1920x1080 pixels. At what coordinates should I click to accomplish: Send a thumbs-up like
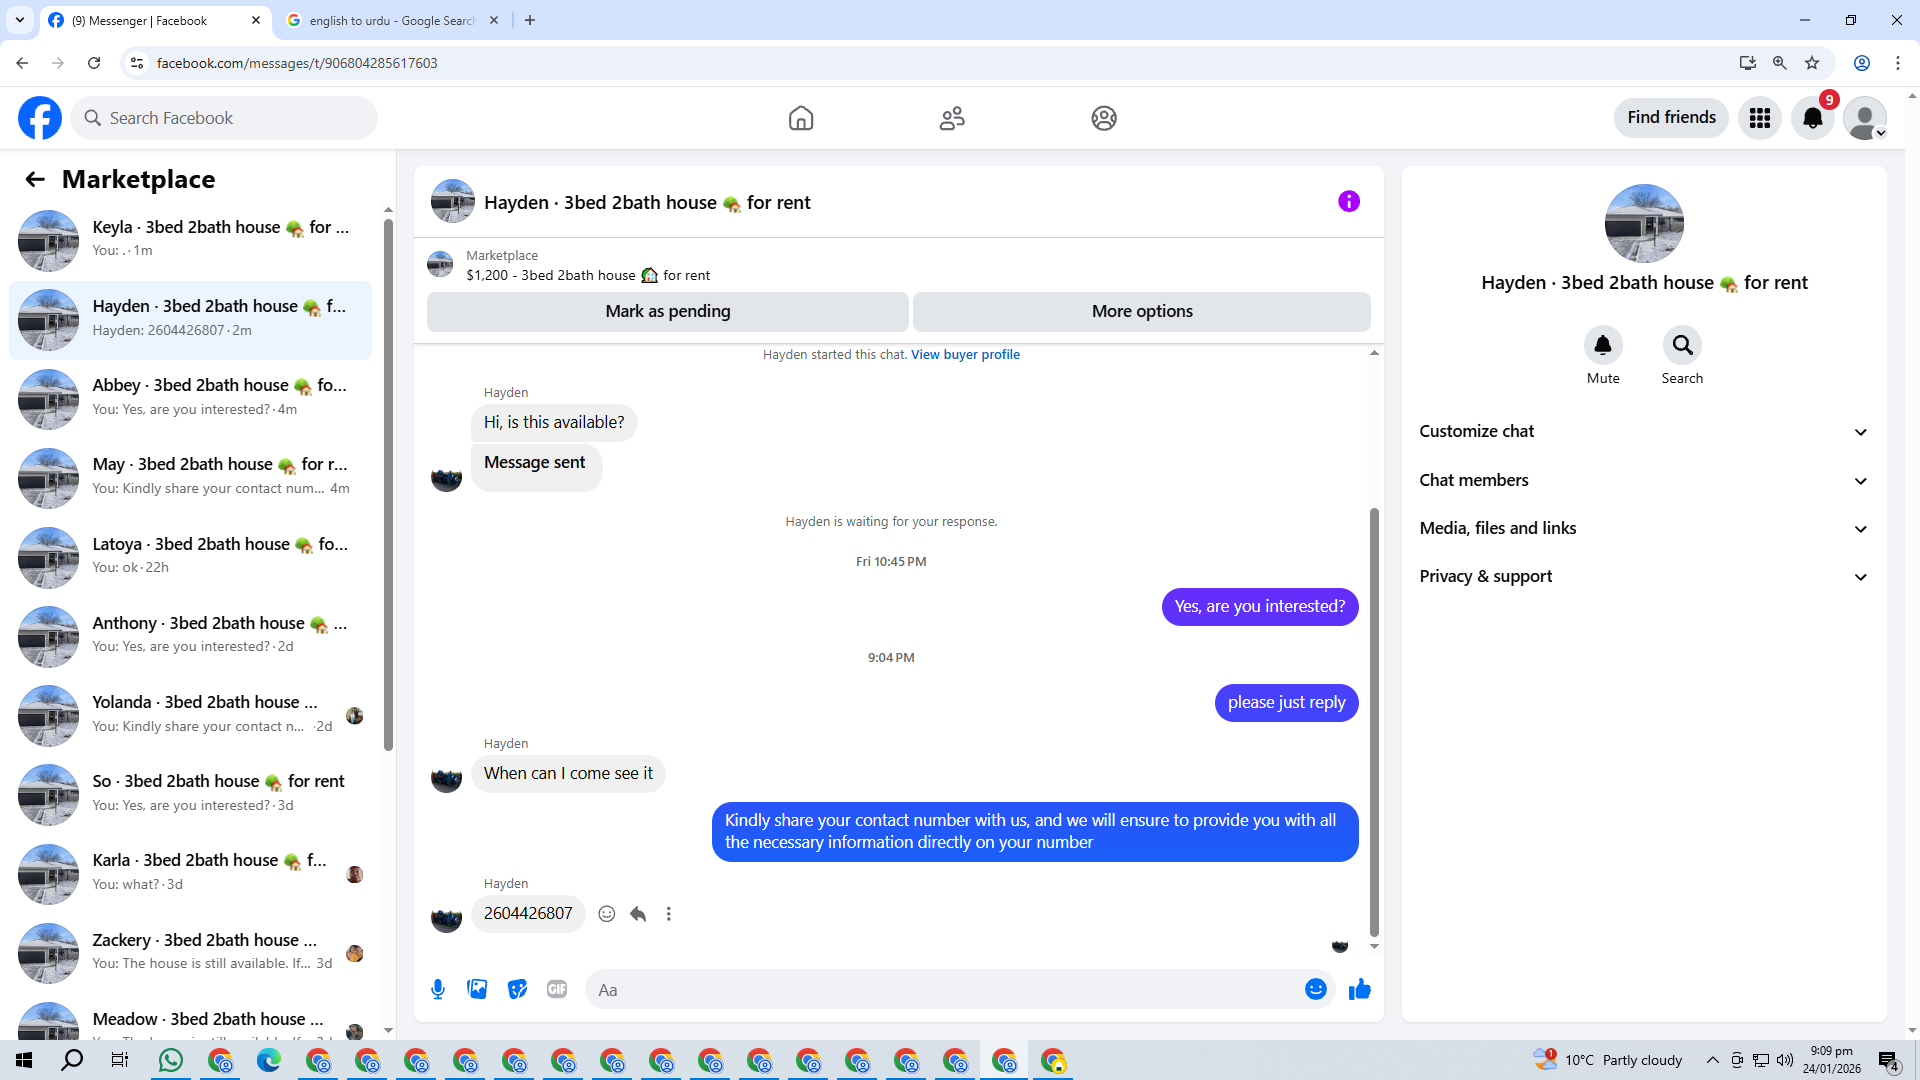click(x=1360, y=990)
